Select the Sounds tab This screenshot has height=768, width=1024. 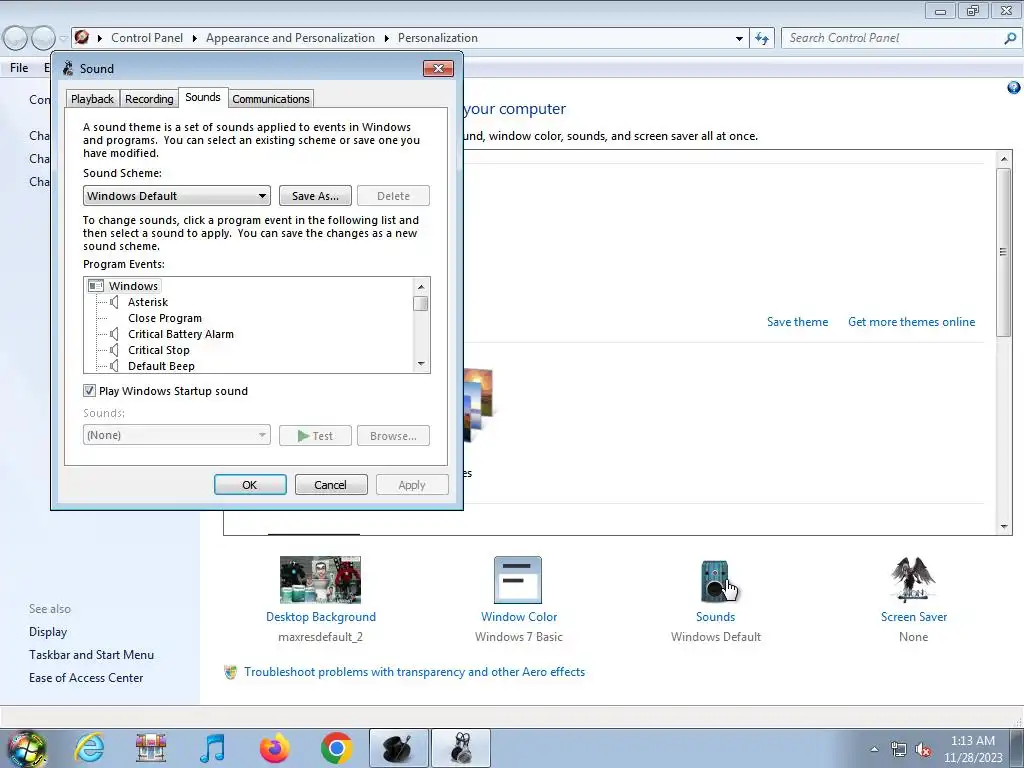(202, 97)
